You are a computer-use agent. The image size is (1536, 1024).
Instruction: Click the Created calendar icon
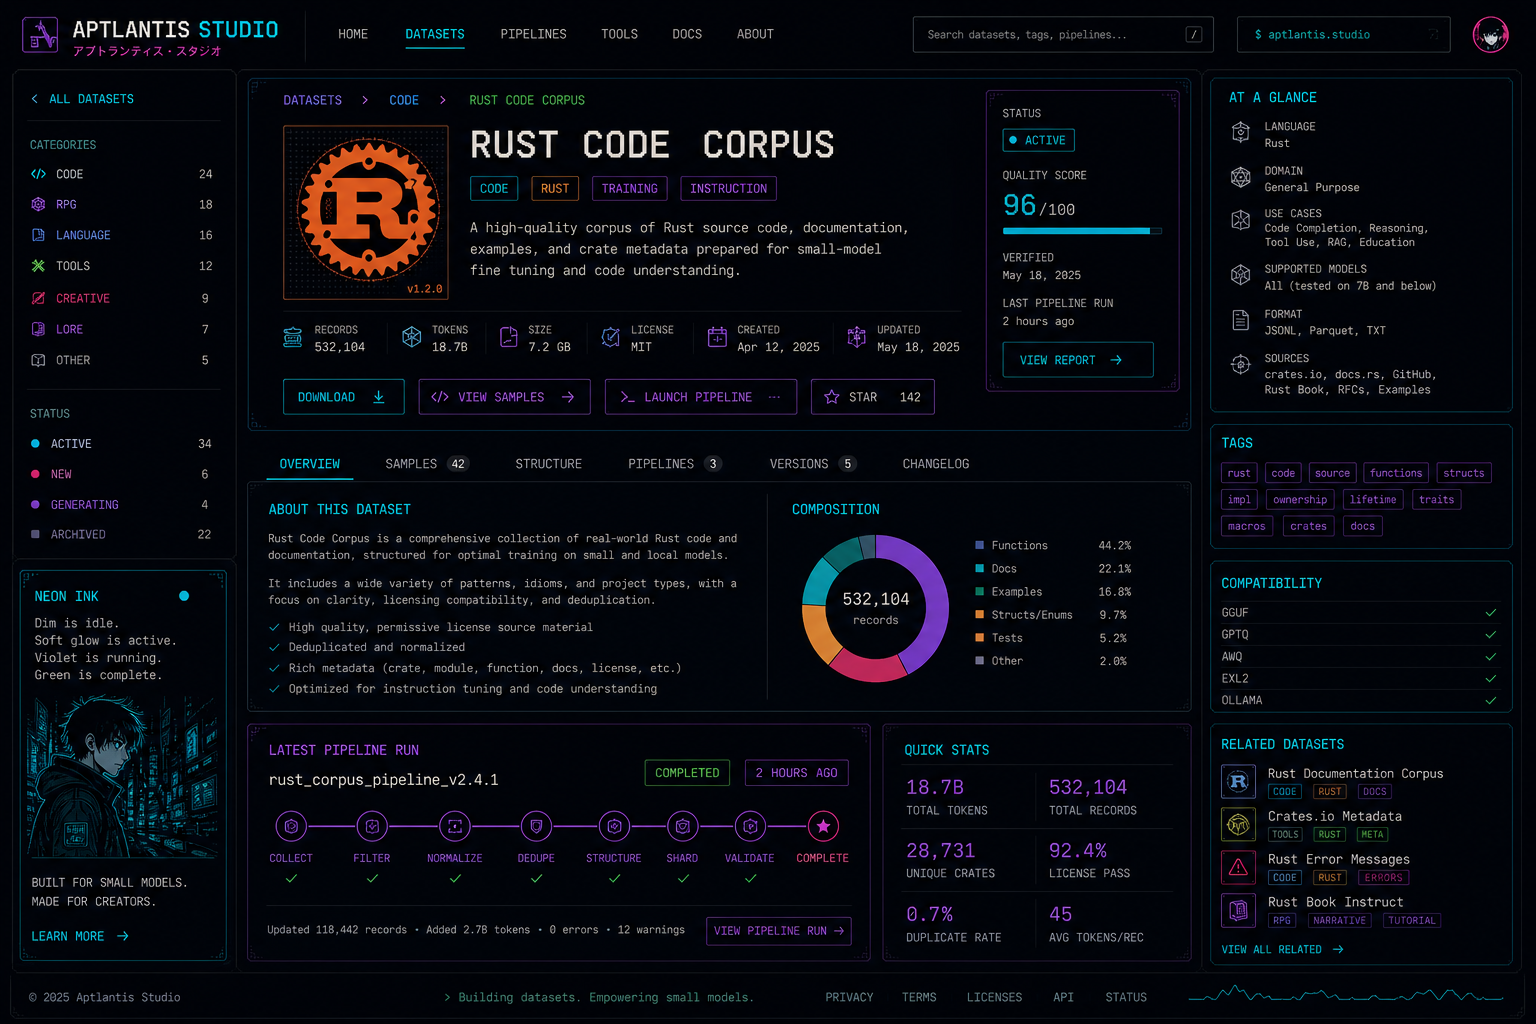(x=717, y=338)
